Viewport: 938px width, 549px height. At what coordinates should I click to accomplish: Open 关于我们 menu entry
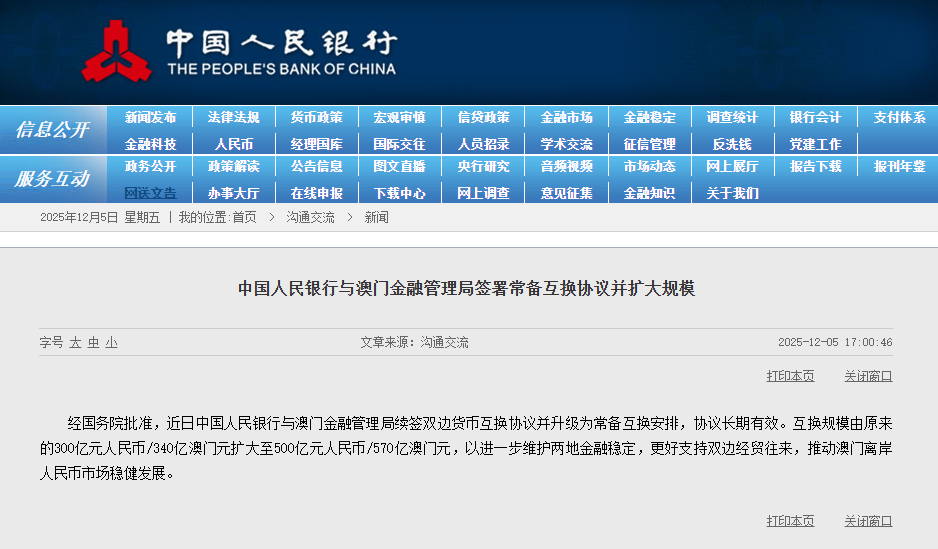point(732,193)
